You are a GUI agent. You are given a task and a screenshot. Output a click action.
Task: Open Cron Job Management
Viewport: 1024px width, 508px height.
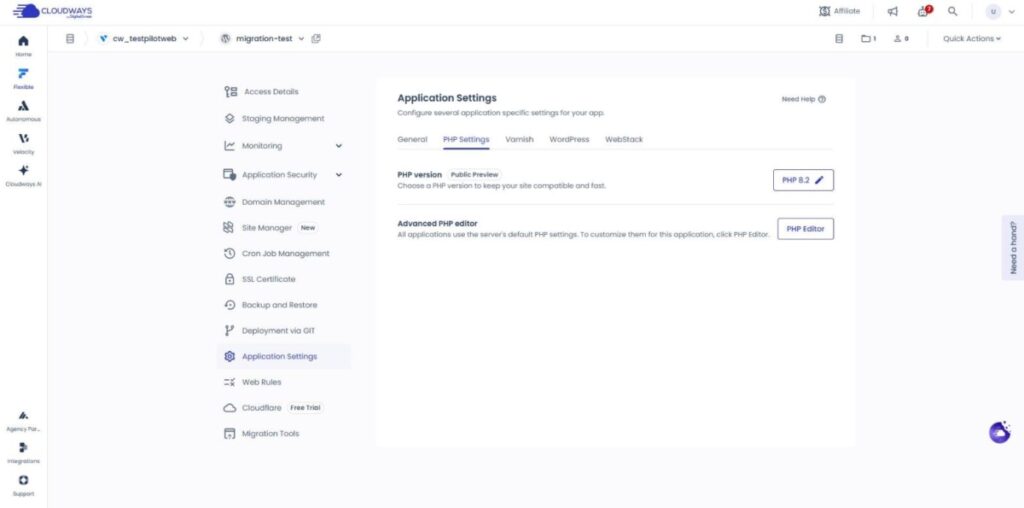pyautogui.click(x=283, y=253)
